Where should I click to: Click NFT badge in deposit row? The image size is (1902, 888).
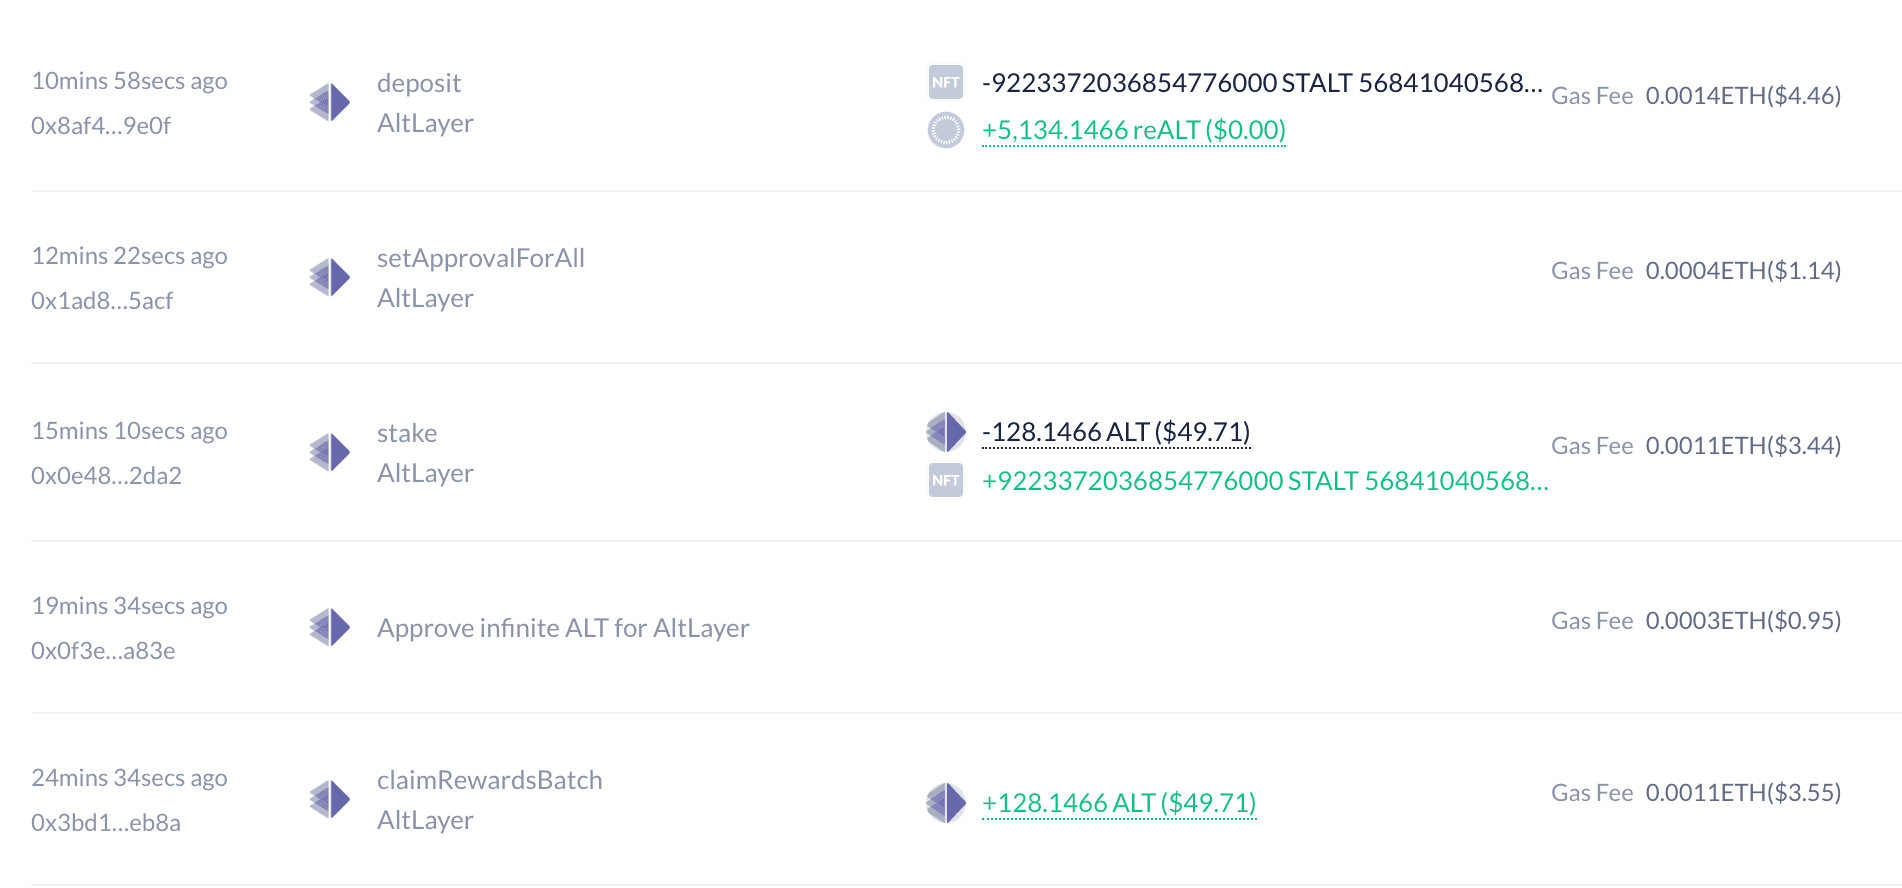point(946,82)
